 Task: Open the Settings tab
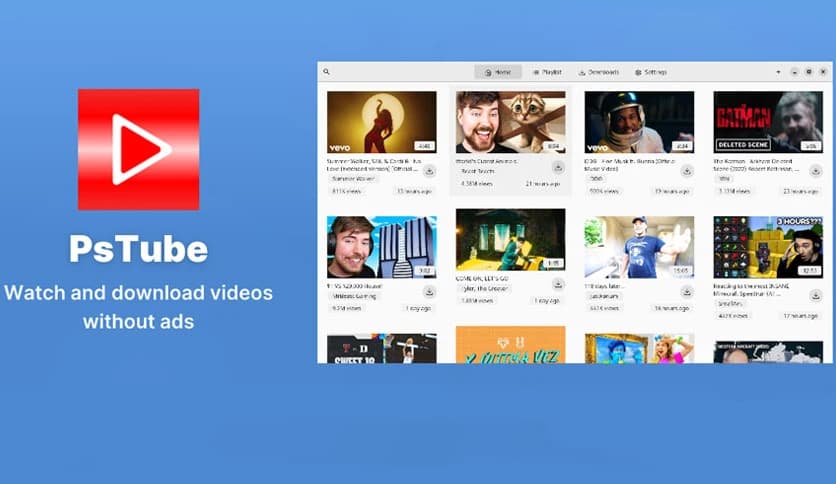point(651,72)
